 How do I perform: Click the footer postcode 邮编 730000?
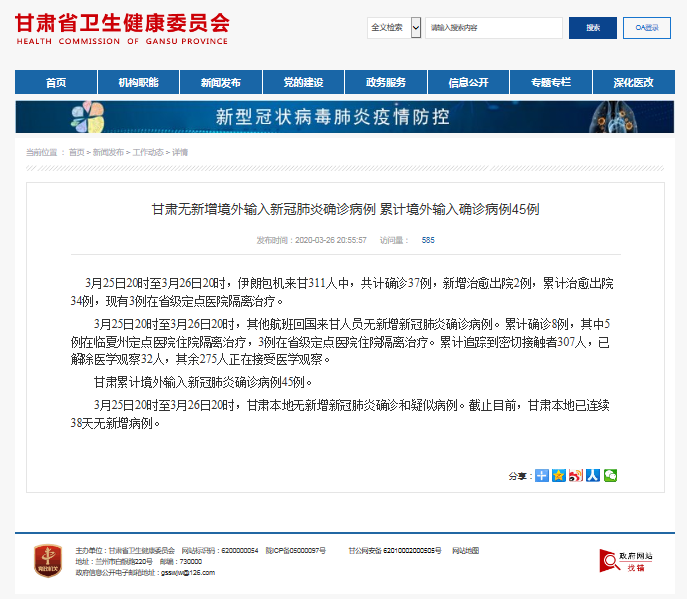181,561
